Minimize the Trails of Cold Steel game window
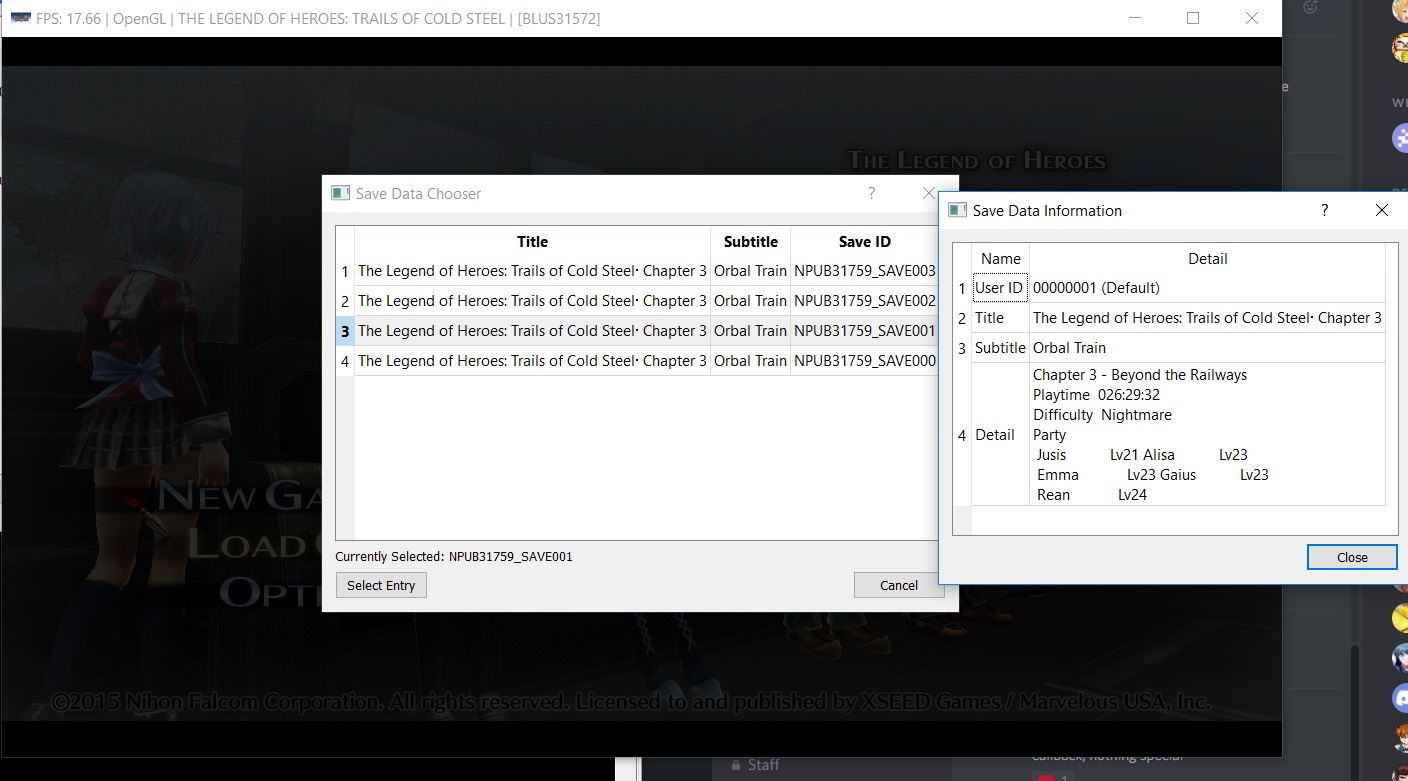 tap(1134, 18)
